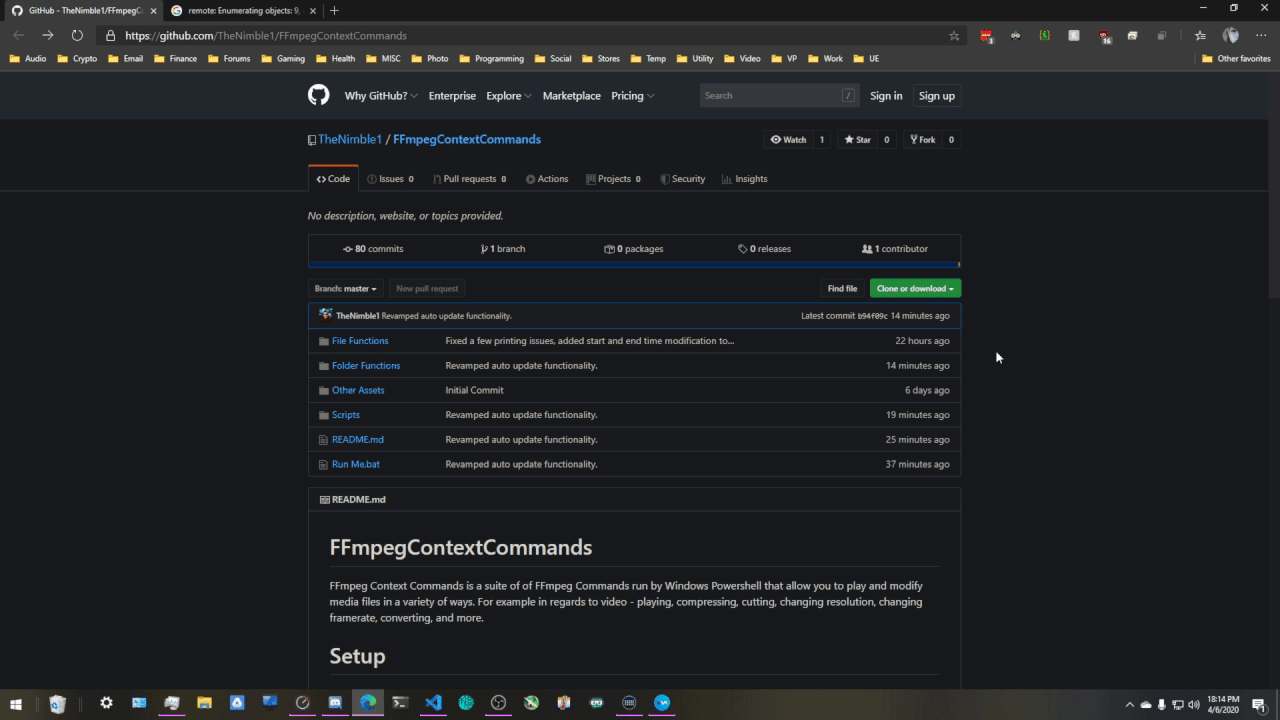Image resolution: width=1280 pixels, height=720 pixels.
Task: Open Run Me.bat file
Action: pos(356,465)
